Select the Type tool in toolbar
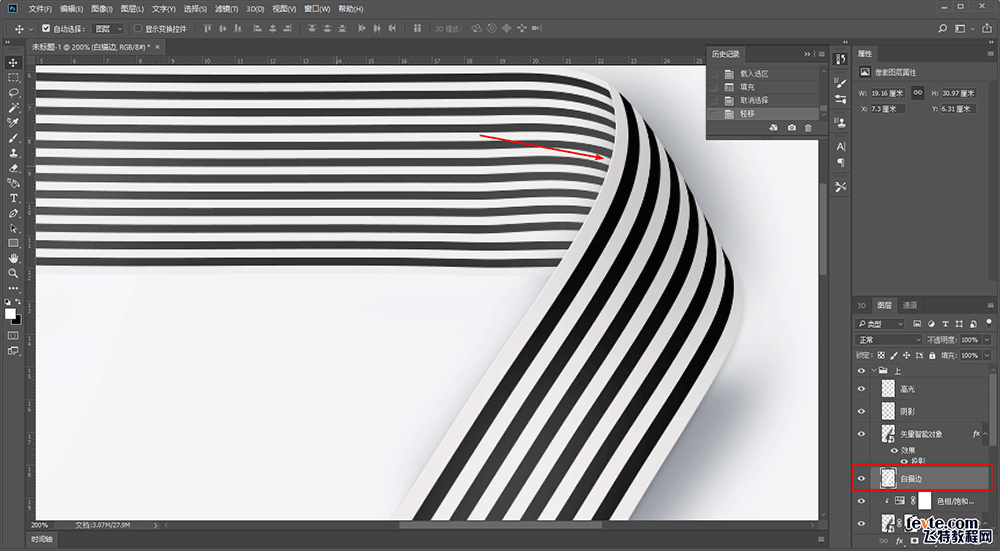The width and height of the screenshot is (1000, 551). [x=13, y=198]
